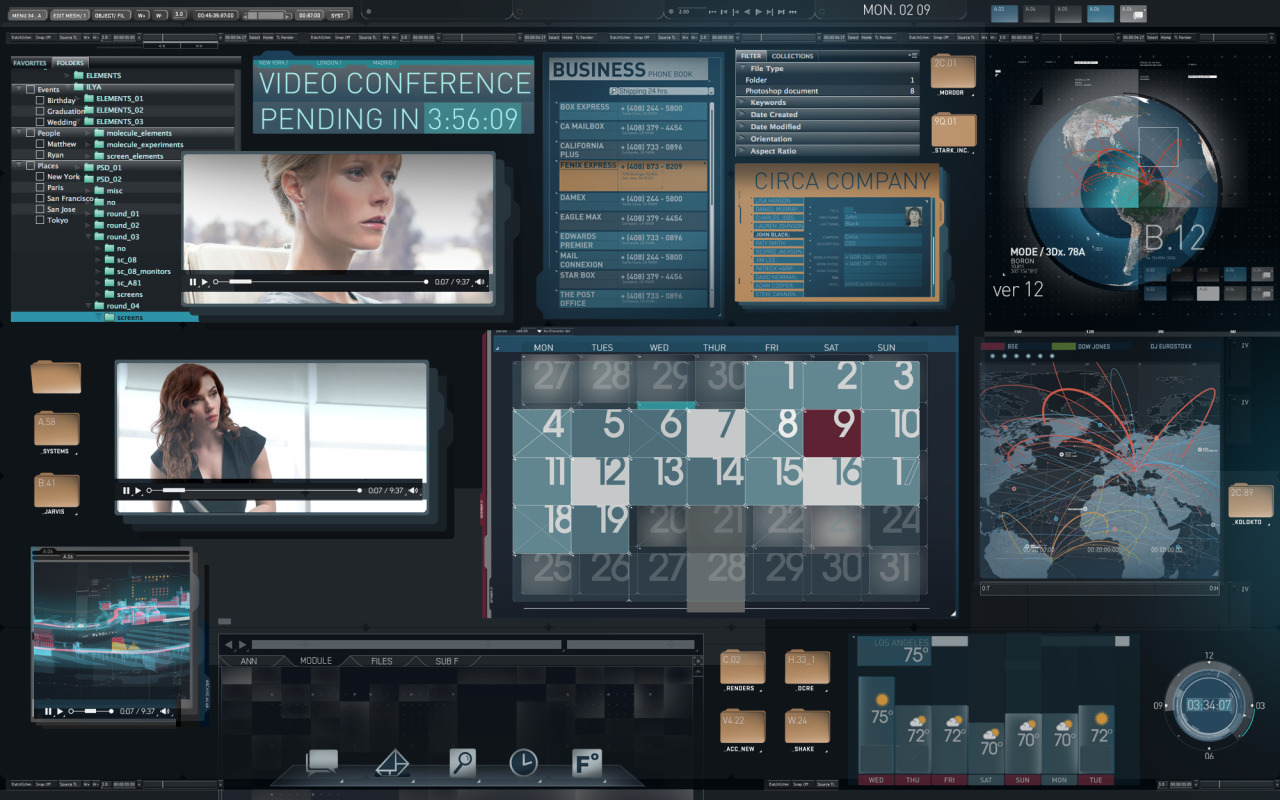Open the F° temperature icon in the dock
Image resolution: width=1280 pixels, height=800 pixels.
pyautogui.click(x=587, y=763)
